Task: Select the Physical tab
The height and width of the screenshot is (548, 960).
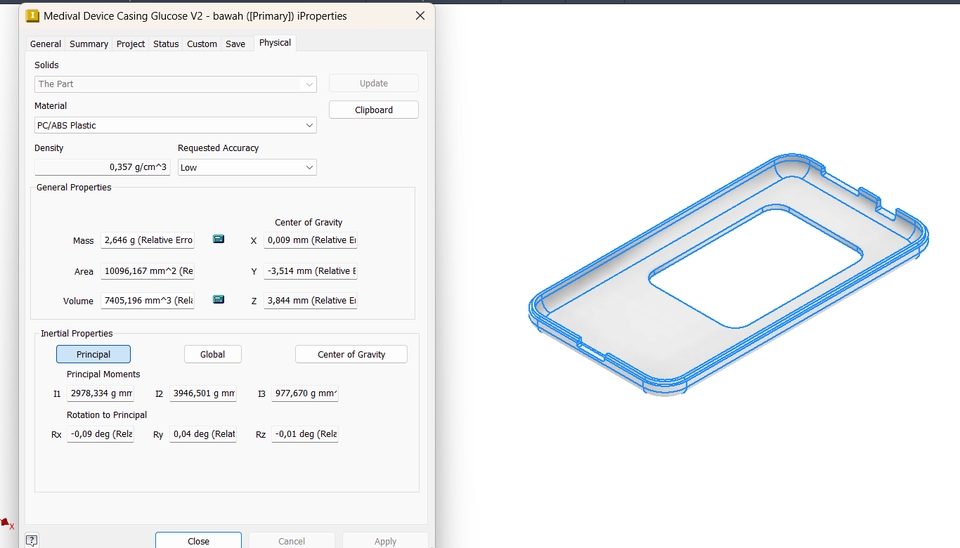Action: (275, 43)
